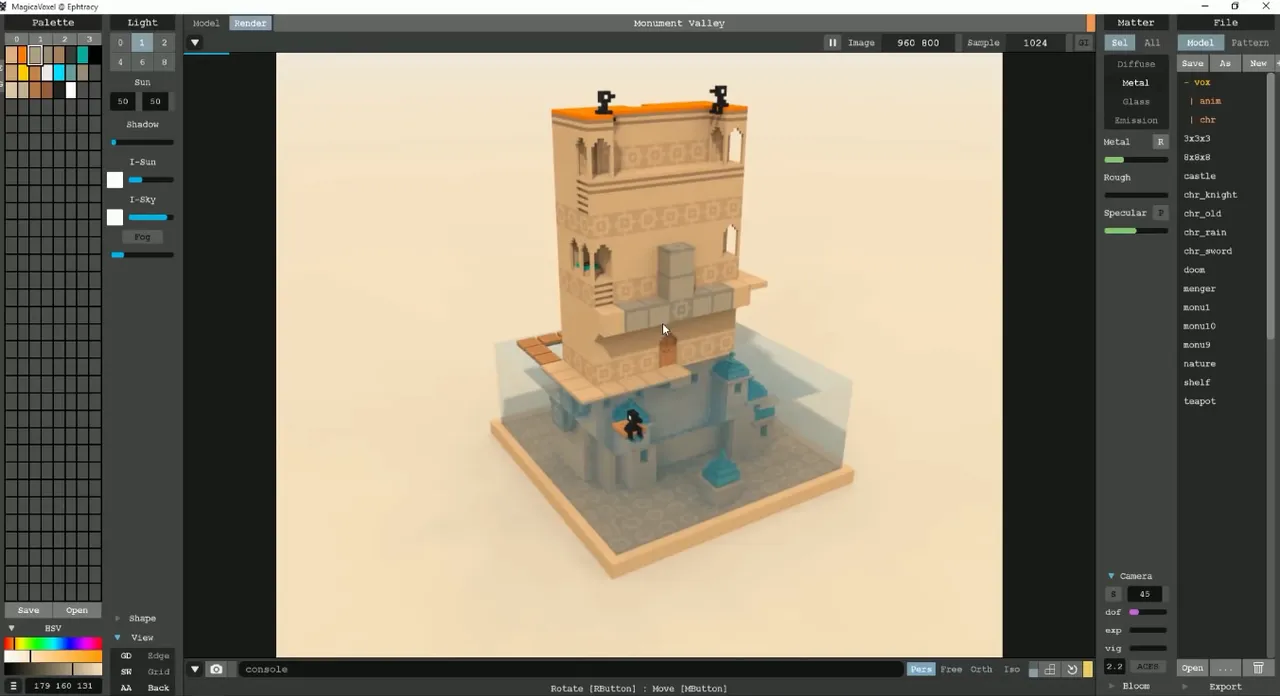Click the GI button beside sample count
1280x696 pixels.
[x=1084, y=43]
